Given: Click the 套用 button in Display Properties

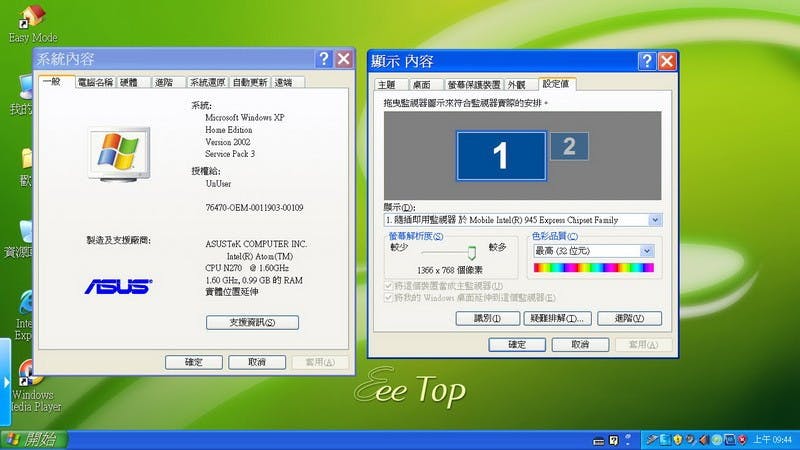Looking at the screenshot, I should tap(643, 345).
